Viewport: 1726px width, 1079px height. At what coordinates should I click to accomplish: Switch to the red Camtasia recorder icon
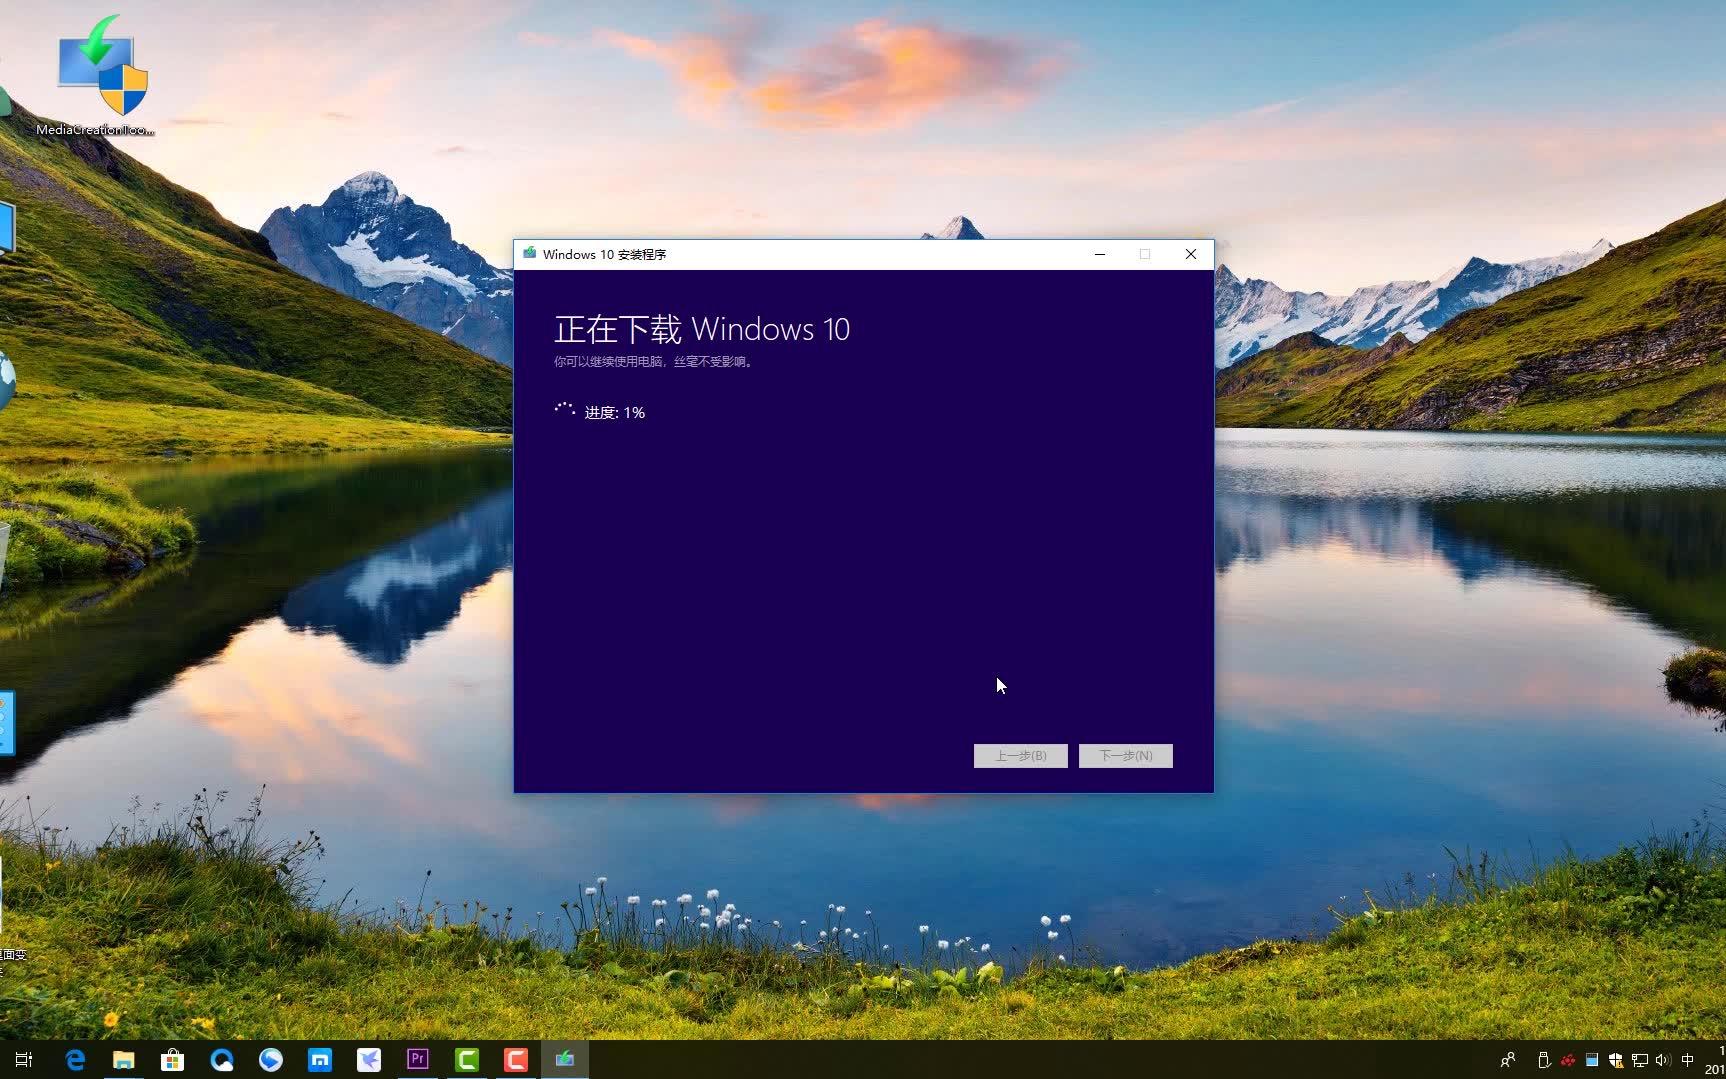coord(516,1059)
